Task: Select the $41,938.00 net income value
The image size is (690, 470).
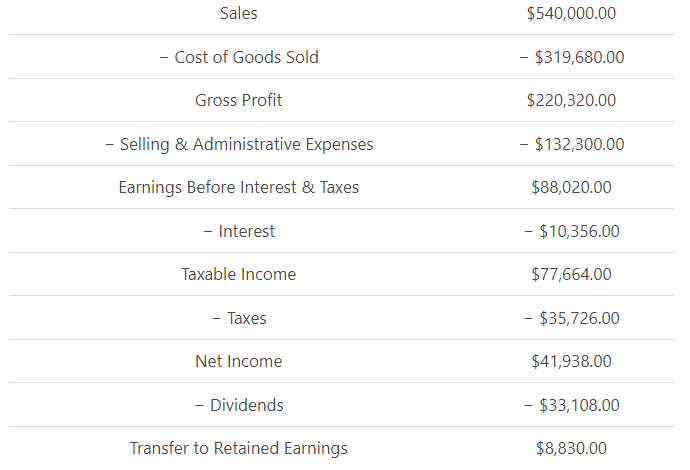Action: point(571,361)
